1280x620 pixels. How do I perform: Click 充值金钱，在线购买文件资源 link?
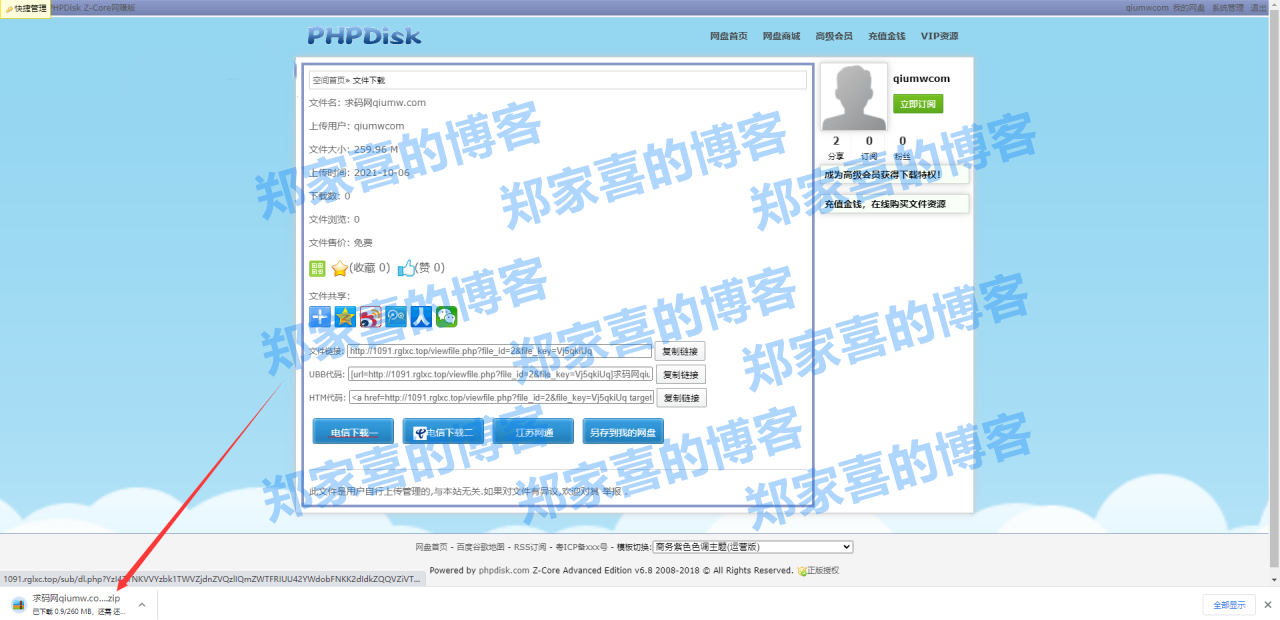[x=885, y=204]
